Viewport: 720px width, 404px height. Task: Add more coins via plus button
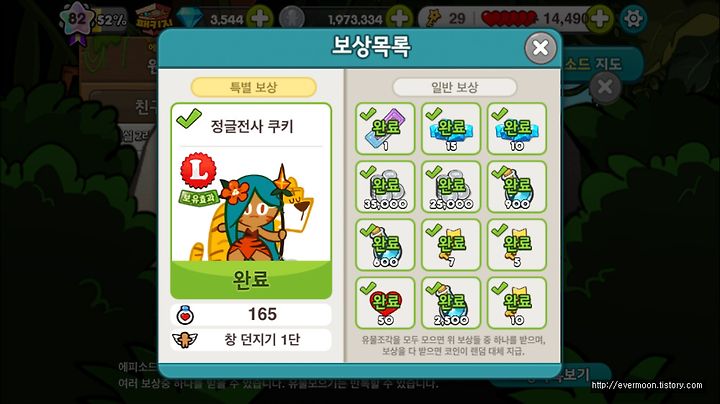[x=399, y=19]
